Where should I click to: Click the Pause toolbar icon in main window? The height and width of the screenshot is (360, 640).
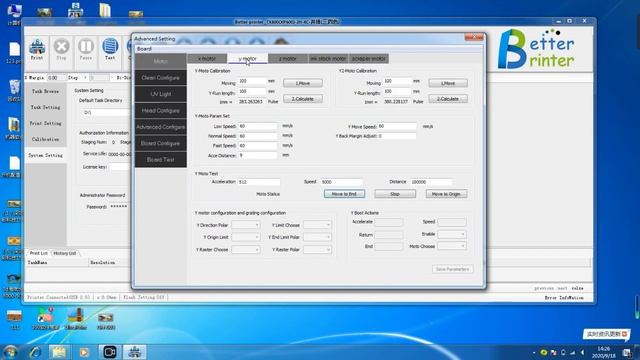(x=86, y=49)
